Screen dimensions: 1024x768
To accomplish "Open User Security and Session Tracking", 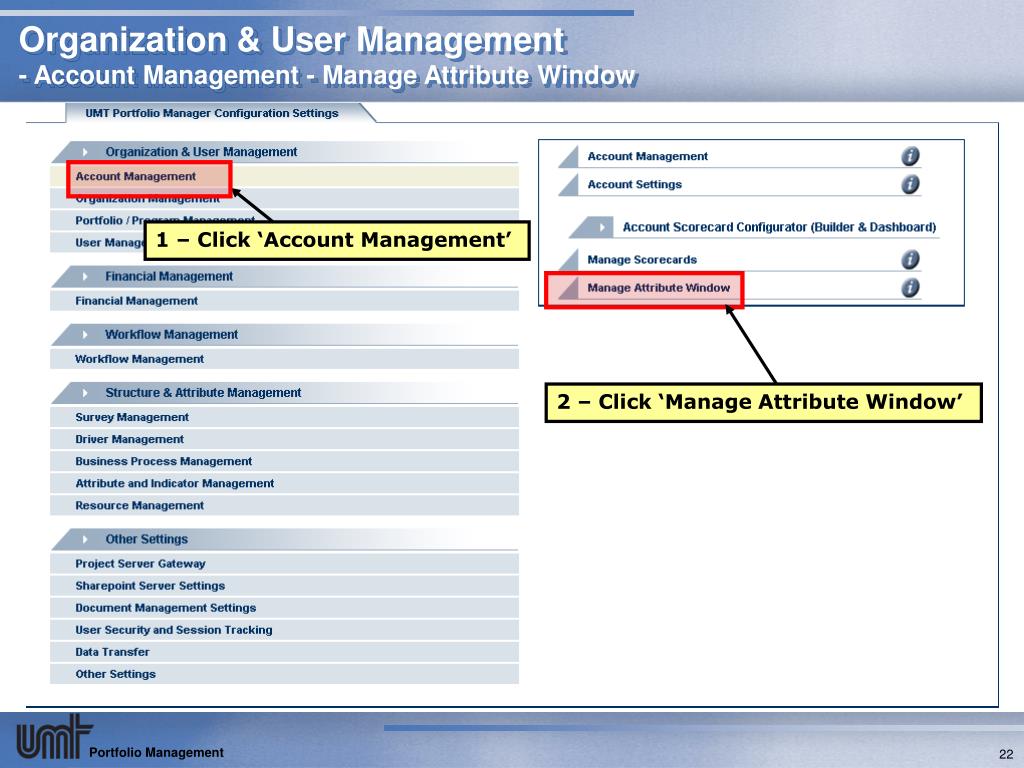I will (x=284, y=631).
